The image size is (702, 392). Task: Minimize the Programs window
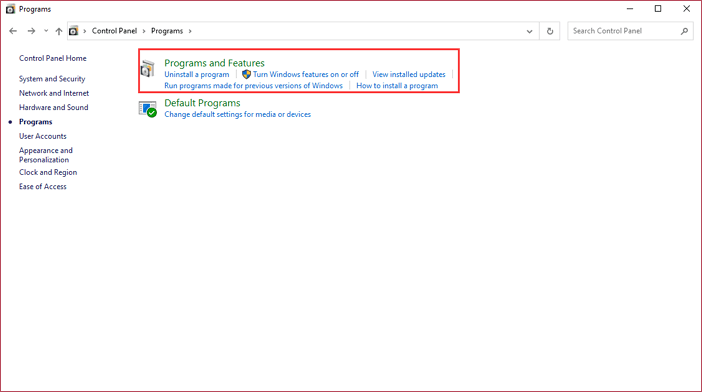pos(630,9)
